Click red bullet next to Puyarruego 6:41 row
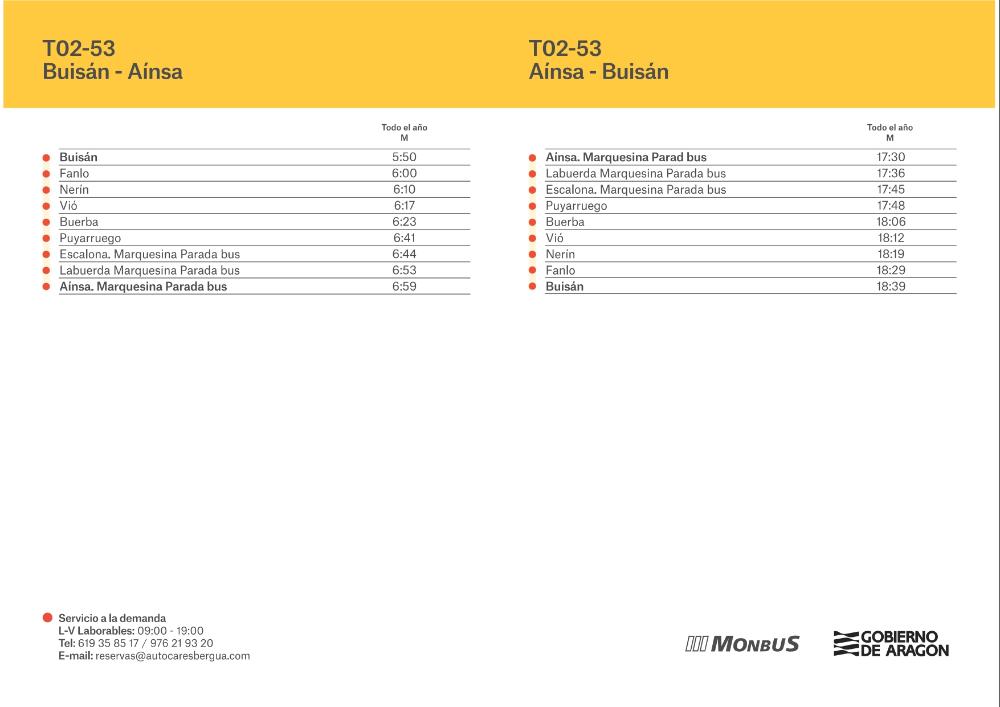Image resolution: width=1000 pixels, height=707 pixels. pyautogui.click(x=46, y=239)
